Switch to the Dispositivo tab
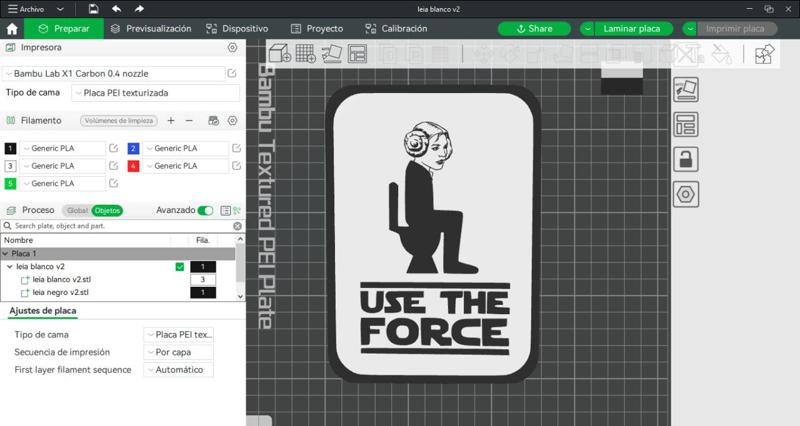Screen dimensions: 800x426 click(x=237, y=29)
